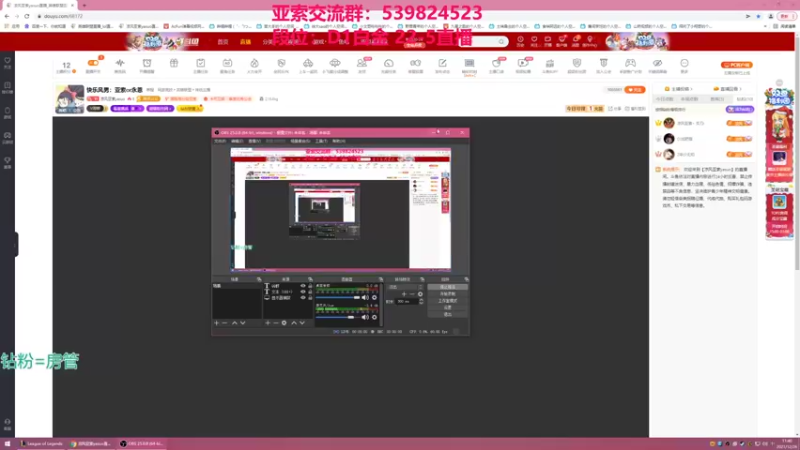Open scenes panel dock icon in OBS
The image size is (800, 450).
tap(259, 280)
